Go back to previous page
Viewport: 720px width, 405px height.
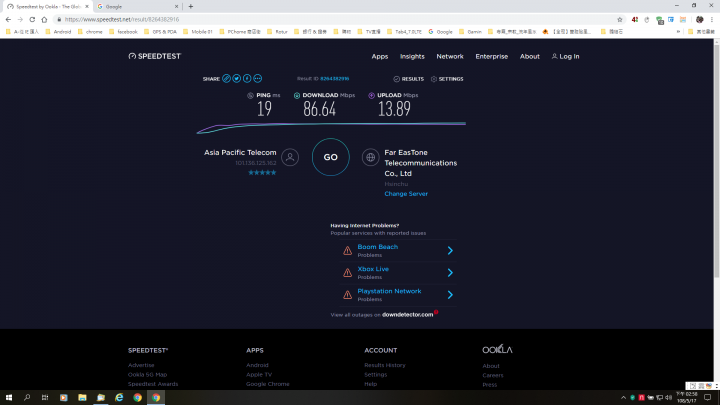[x=8, y=19]
